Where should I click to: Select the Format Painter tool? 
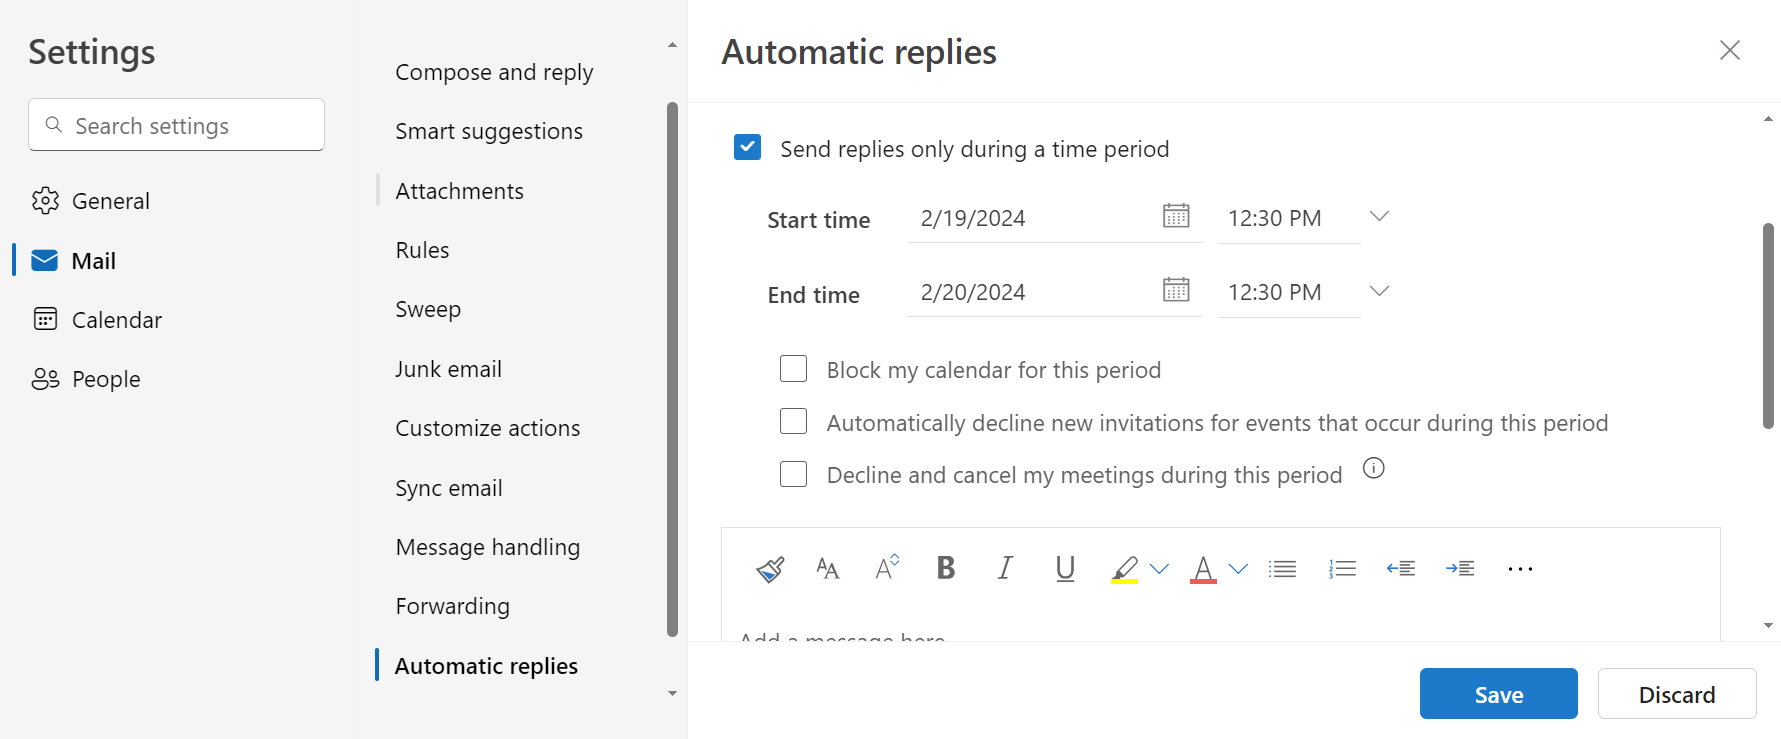click(x=769, y=568)
